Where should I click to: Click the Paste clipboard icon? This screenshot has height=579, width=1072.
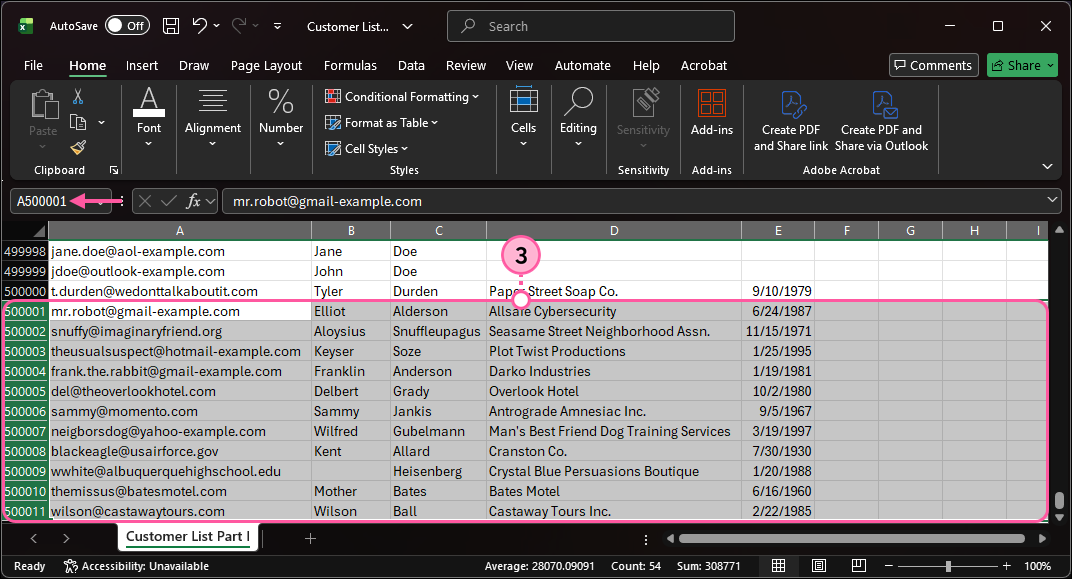[44, 105]
